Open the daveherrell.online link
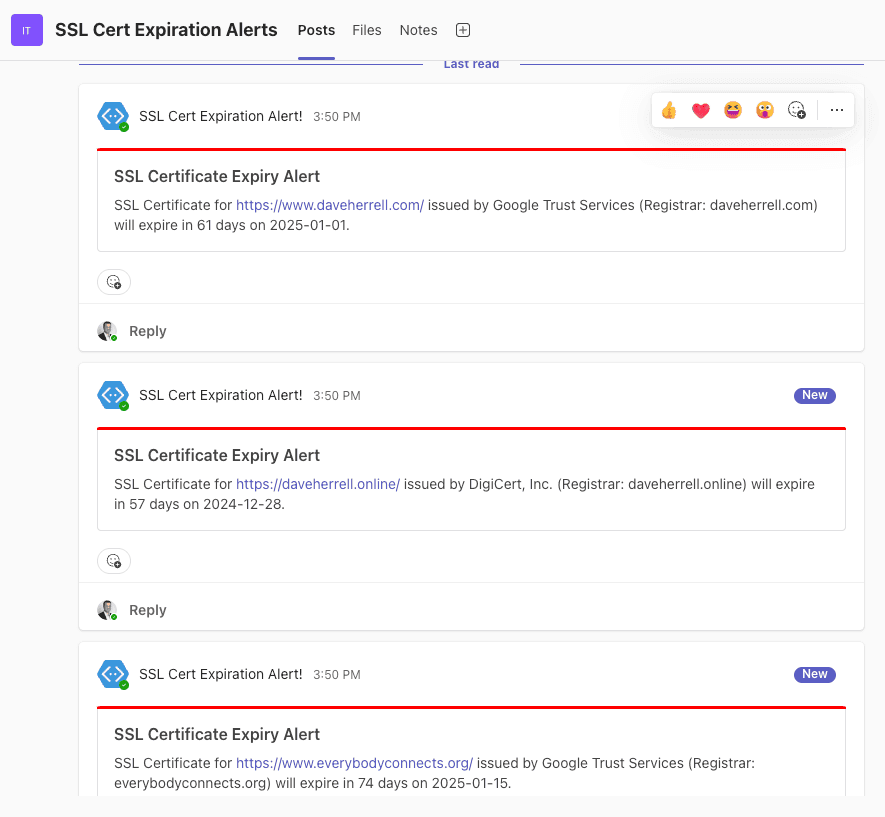Screen dimensions: 885x817 pyautogui.click(x=318, y=484)
